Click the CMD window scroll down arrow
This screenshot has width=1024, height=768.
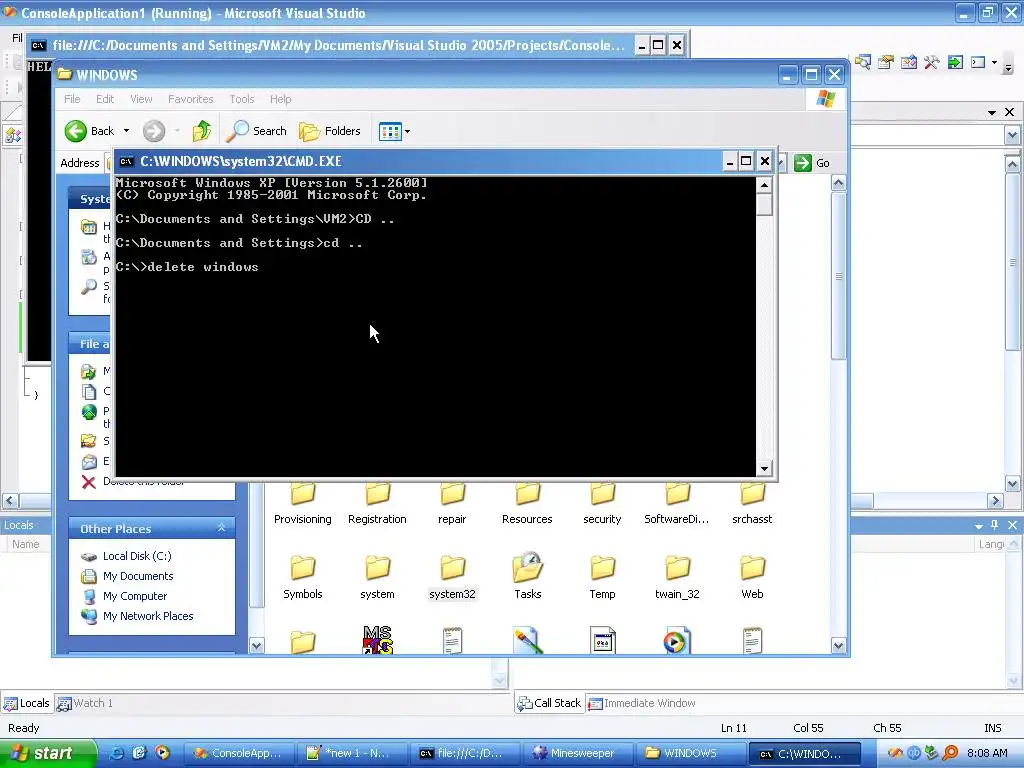coord(764,468)
